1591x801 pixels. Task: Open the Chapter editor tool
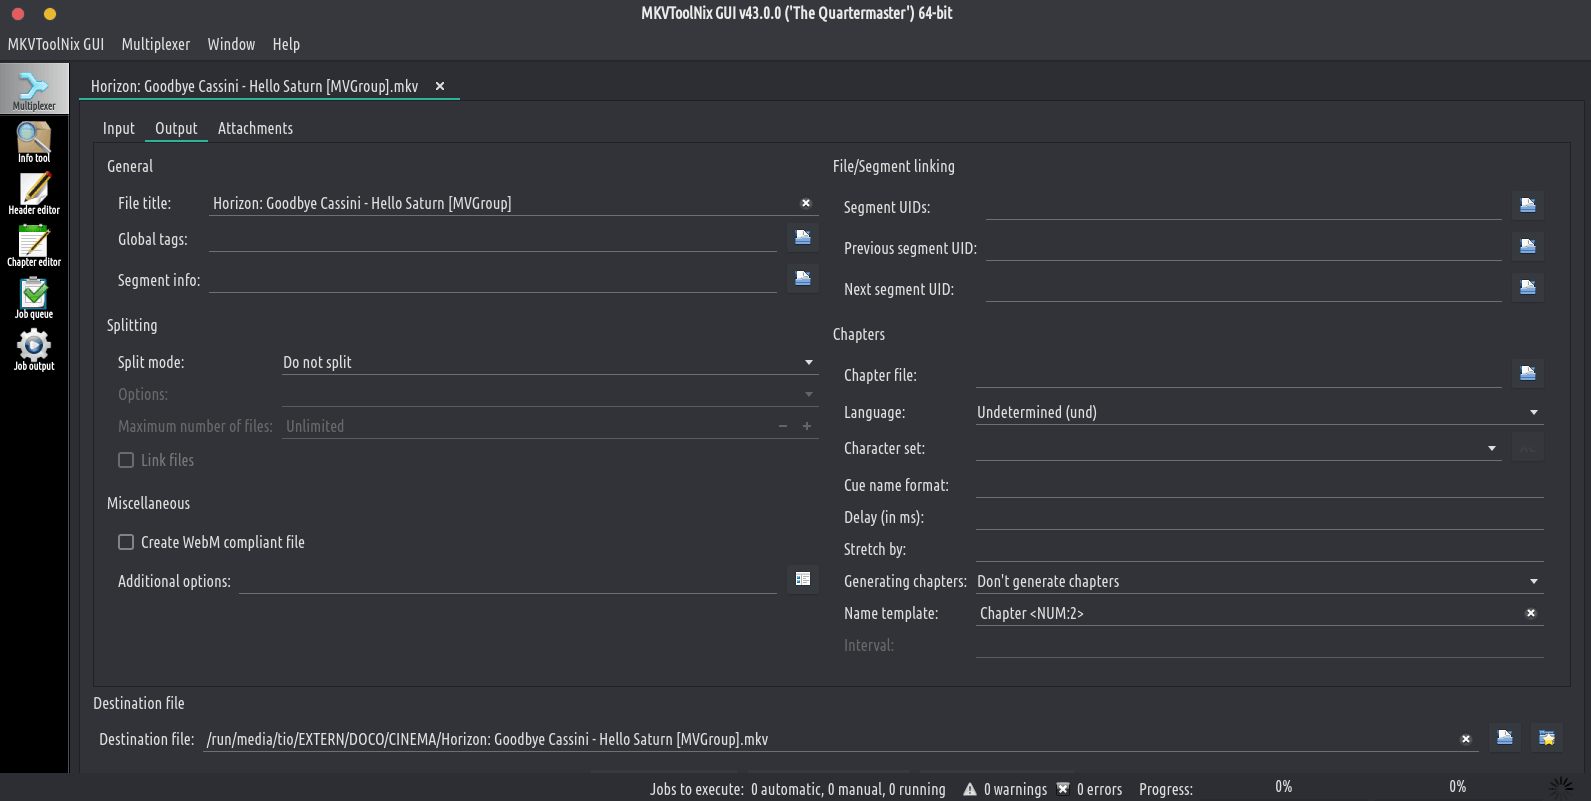click(34, 246)
